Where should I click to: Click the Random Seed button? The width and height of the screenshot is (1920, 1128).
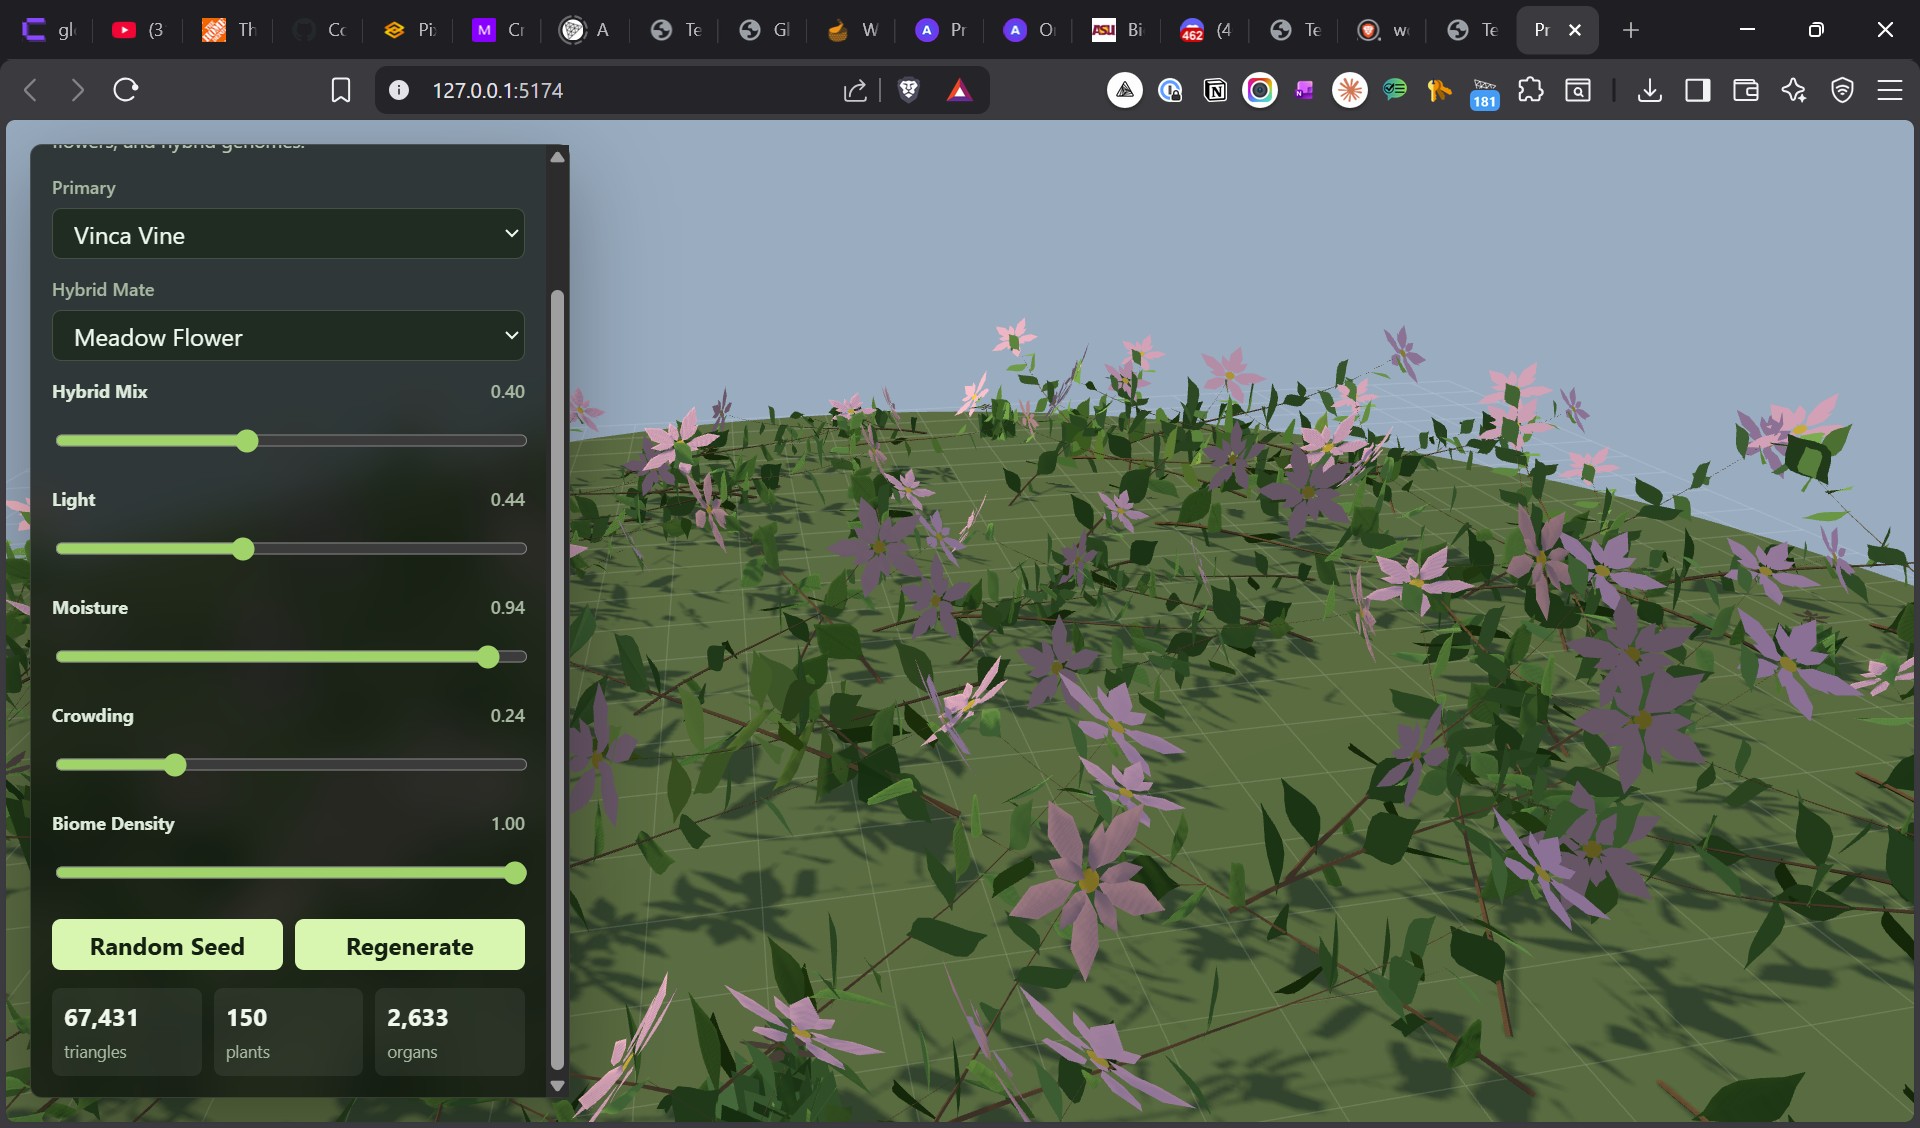[167, 945]
